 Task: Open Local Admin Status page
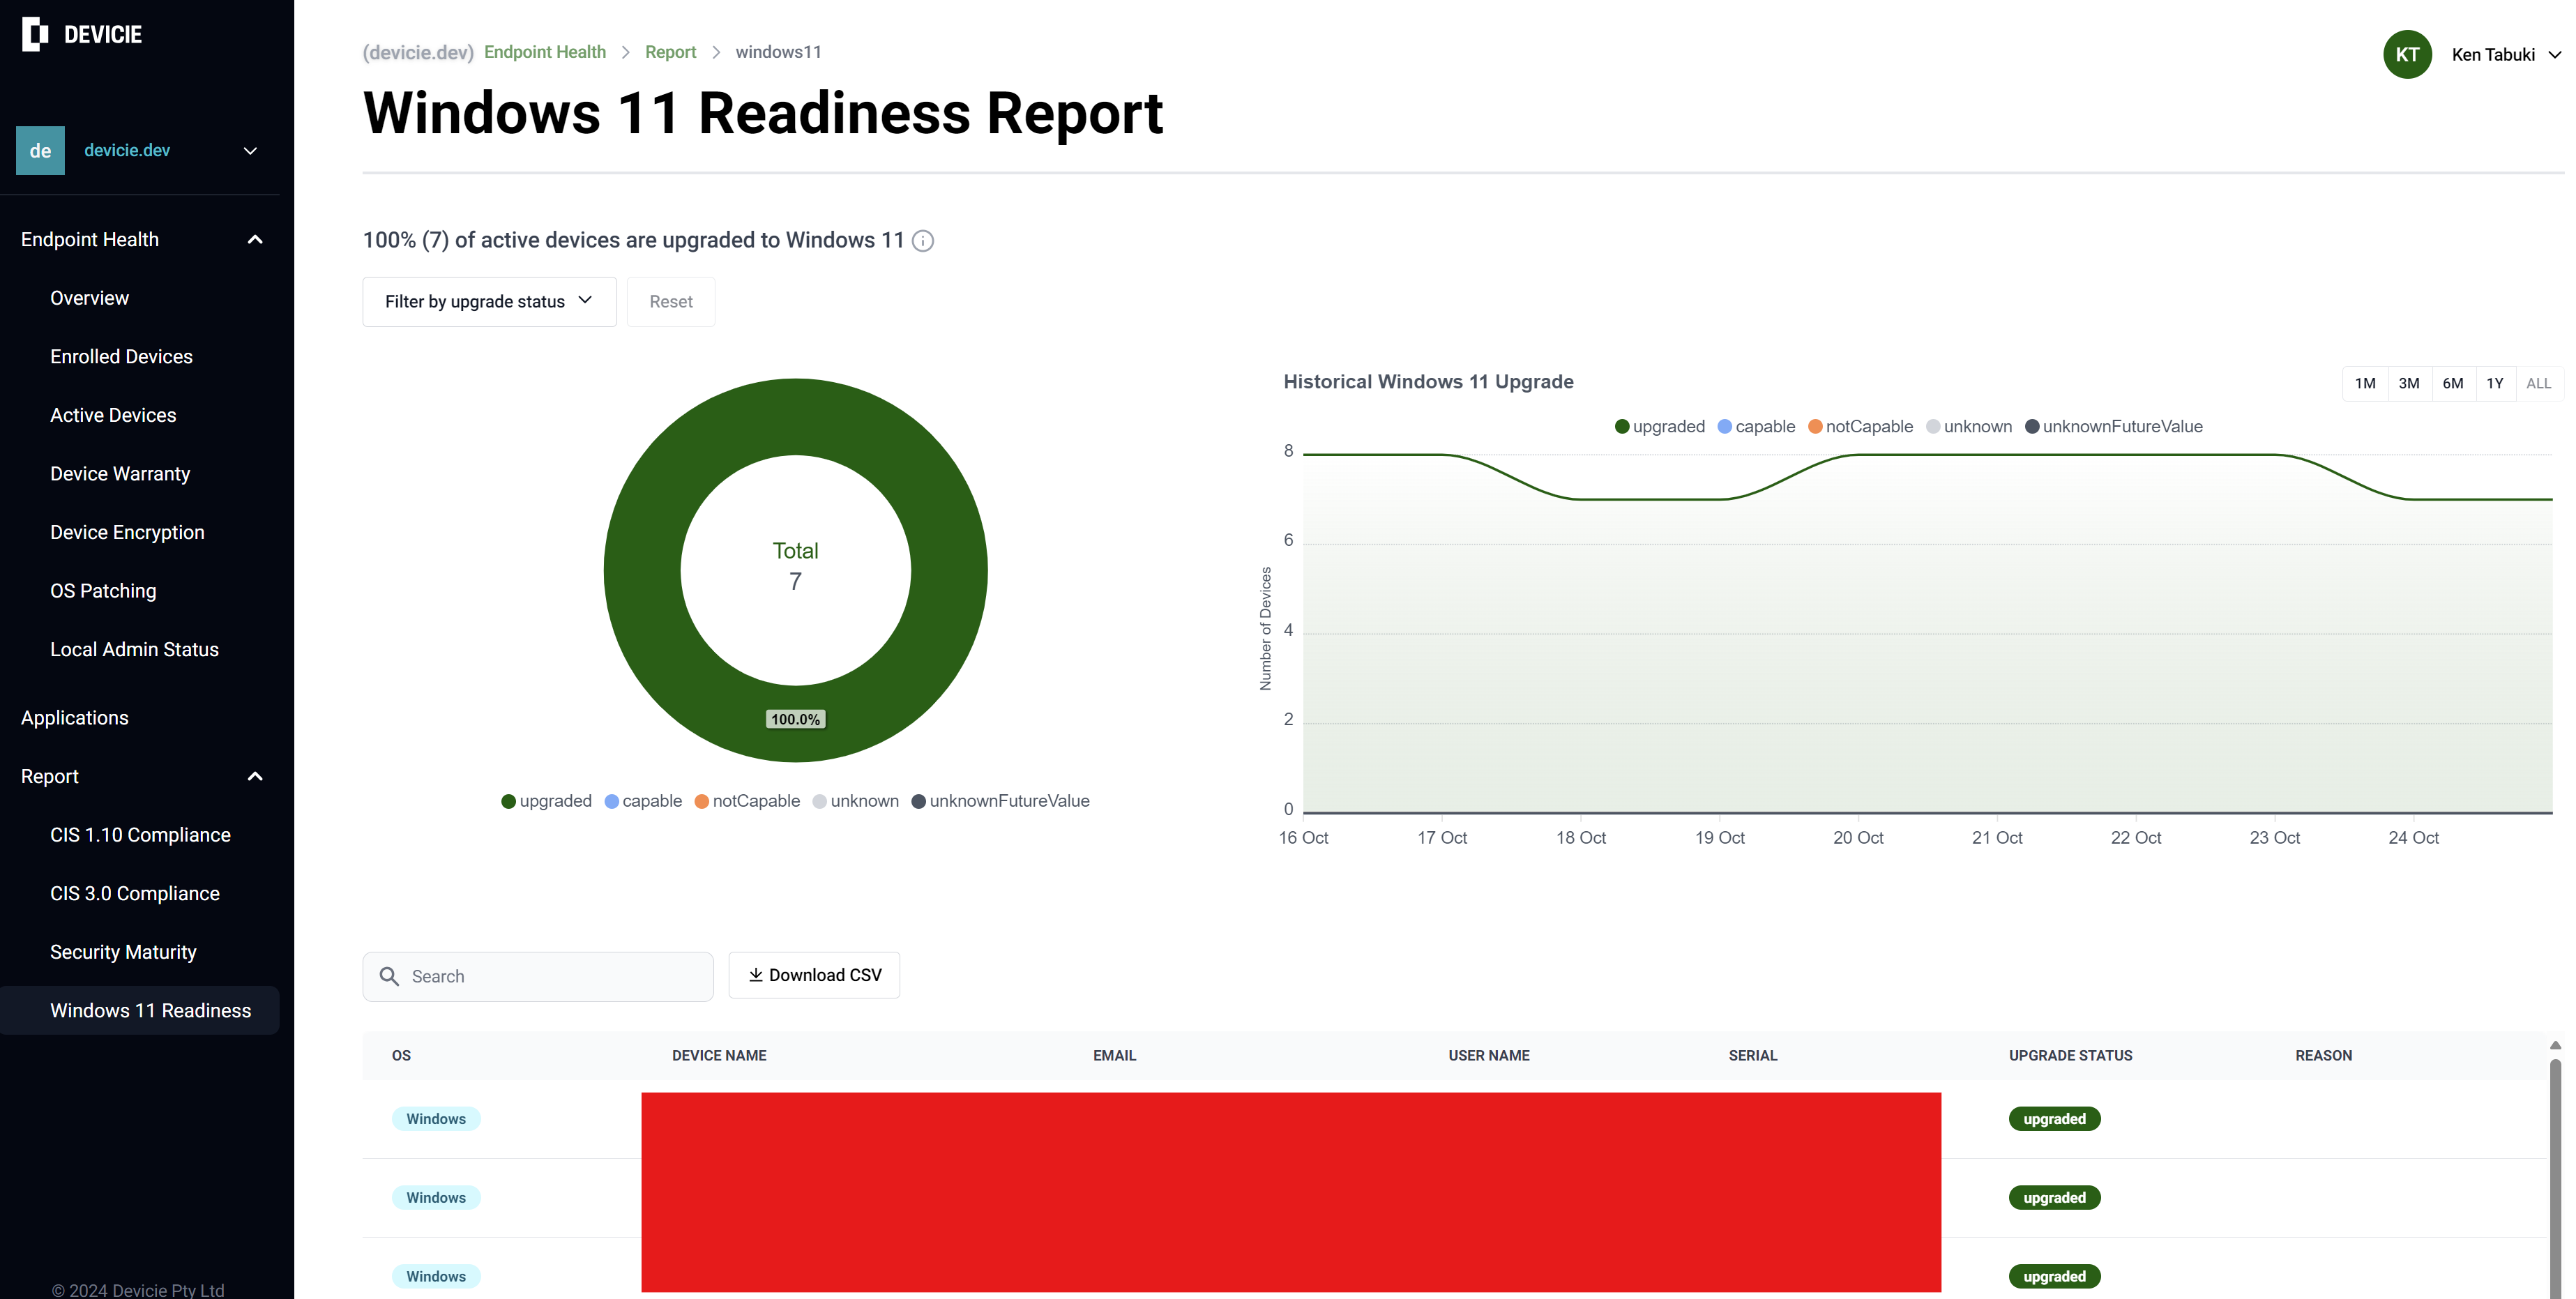134,650
